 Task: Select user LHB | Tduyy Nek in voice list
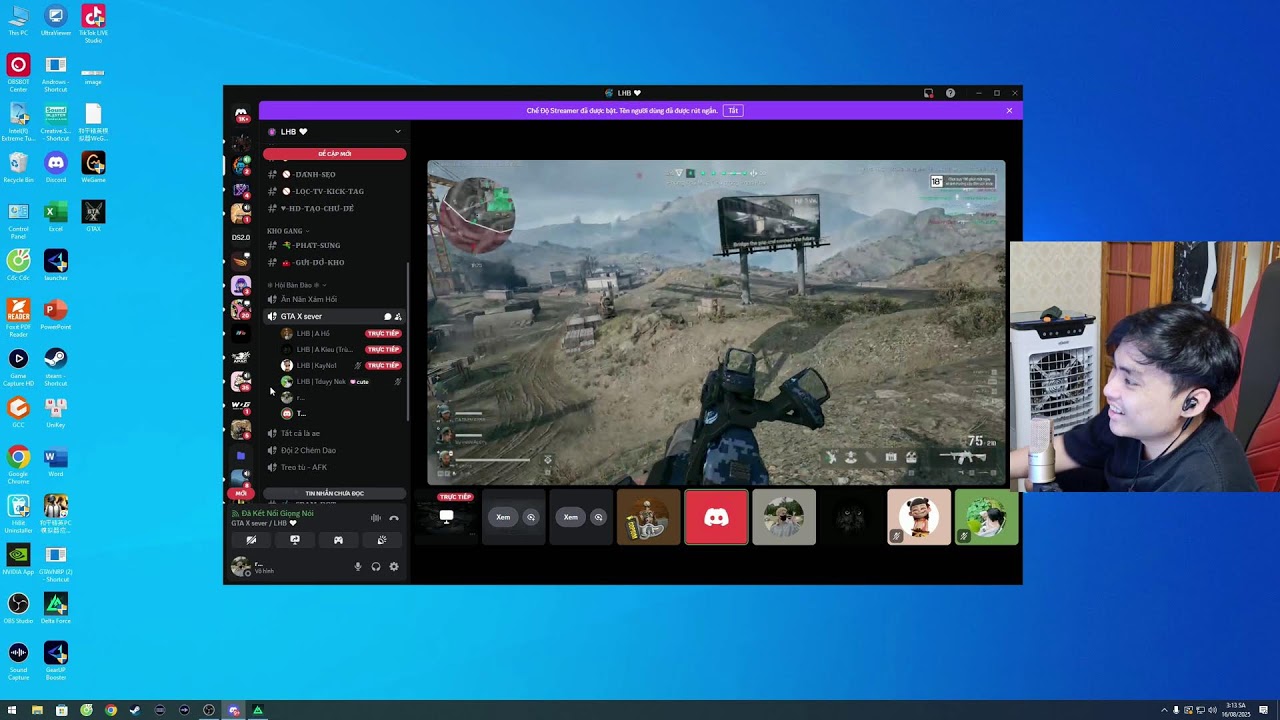pyautogui.click(x=340, y=381)
